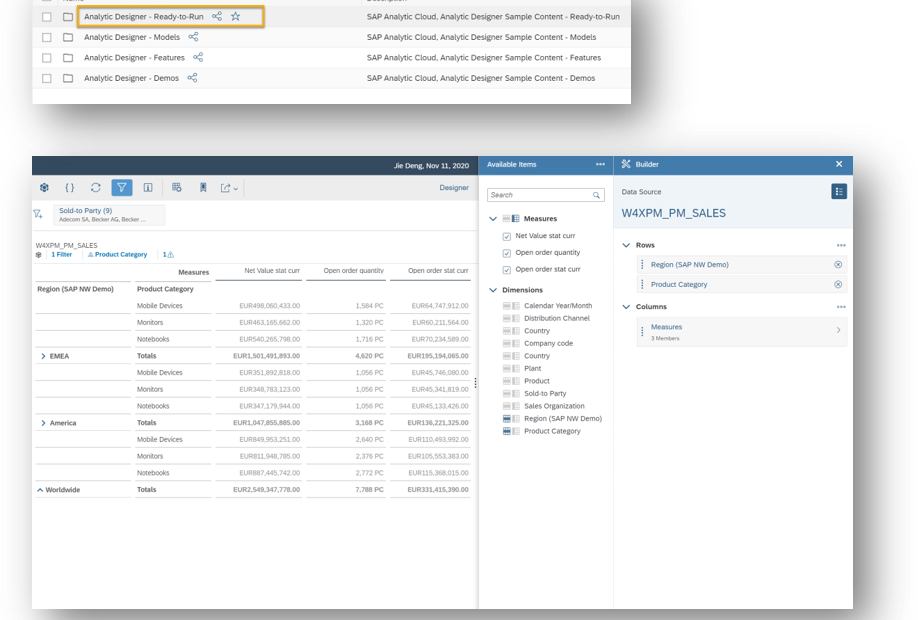918x620 pixels.
Task: Toggle the funnel filter button in the toolbar
Action: pos(122,187)
